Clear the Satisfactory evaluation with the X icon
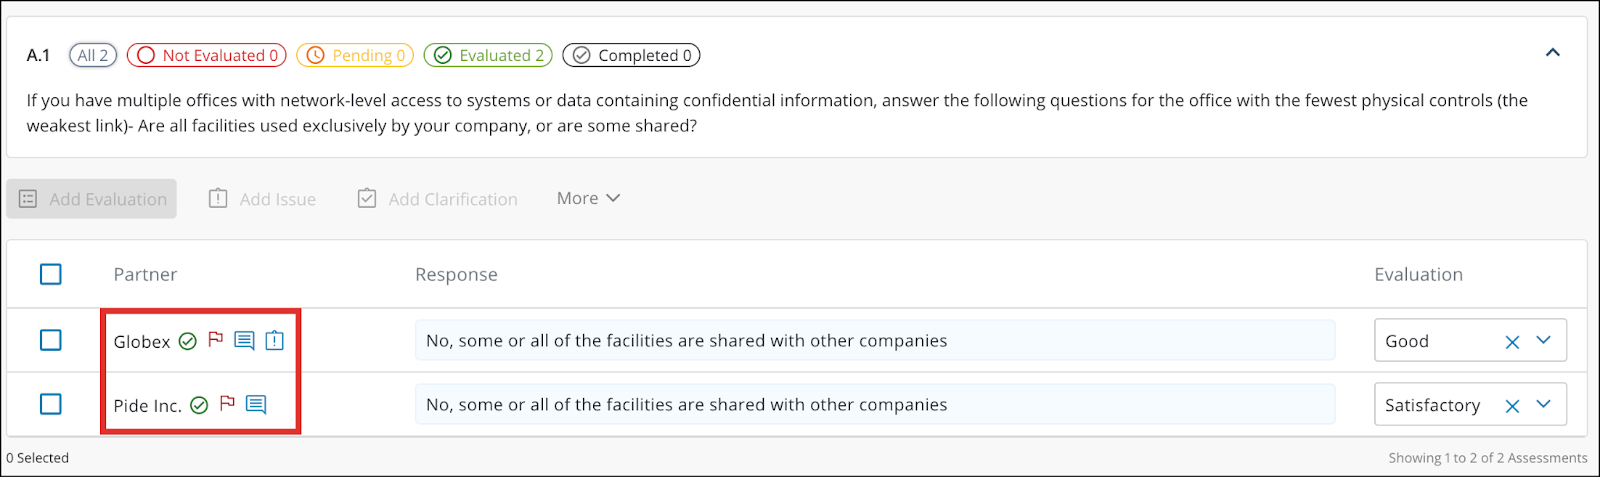This screenshot has height=477, width=1600. coord(1512,405)
